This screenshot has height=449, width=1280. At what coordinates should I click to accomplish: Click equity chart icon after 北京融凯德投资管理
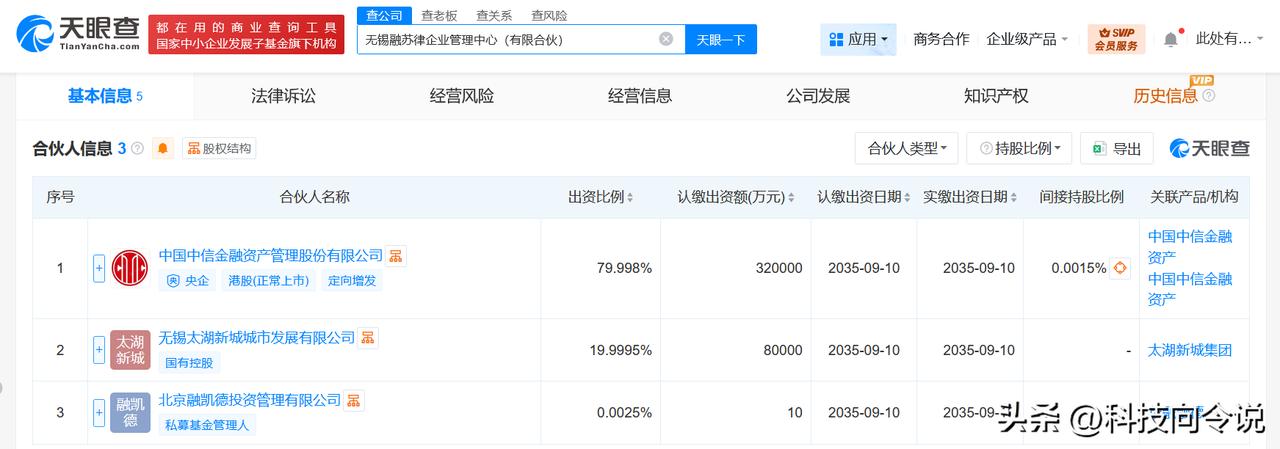354,400
